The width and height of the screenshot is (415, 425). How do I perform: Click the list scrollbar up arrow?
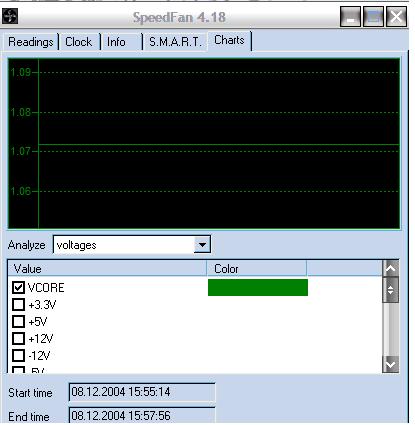coord(391,268)
